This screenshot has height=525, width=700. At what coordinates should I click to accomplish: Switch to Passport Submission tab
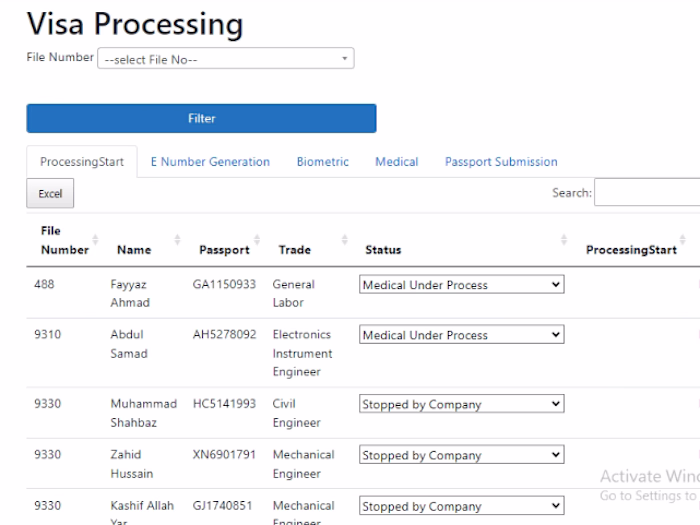pos(501,162)
